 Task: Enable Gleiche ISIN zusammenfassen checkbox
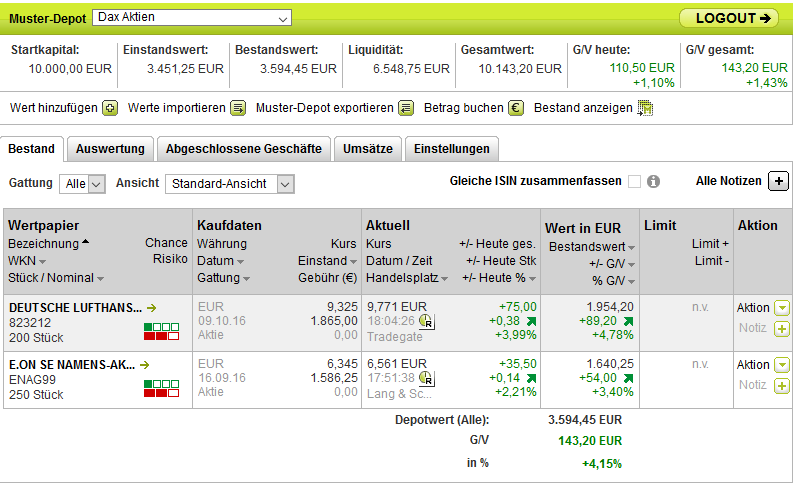[634, 182]
